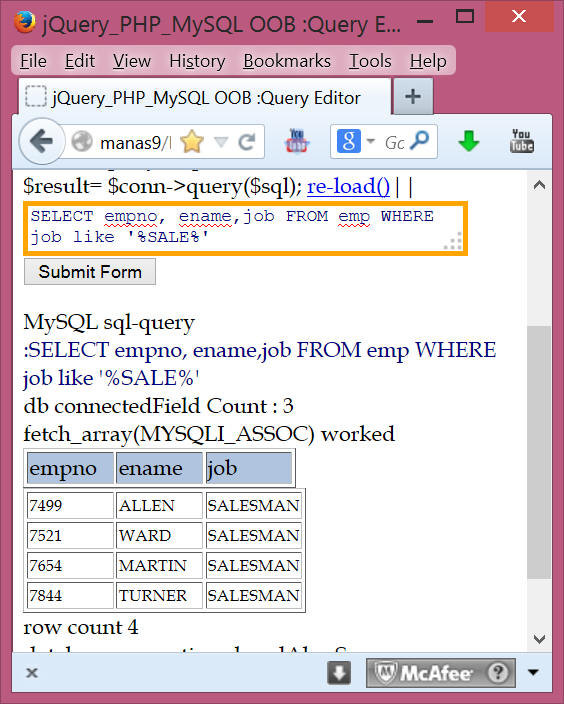
Task: Open the Bookmarks menu
Action: pos(287,61)
